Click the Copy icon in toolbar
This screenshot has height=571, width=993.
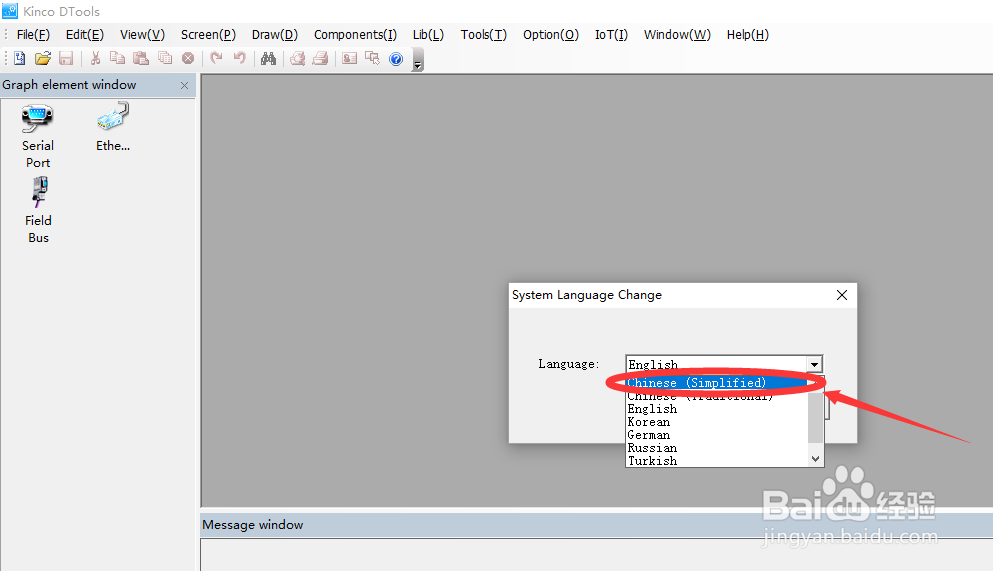click(x=117, y=58)
